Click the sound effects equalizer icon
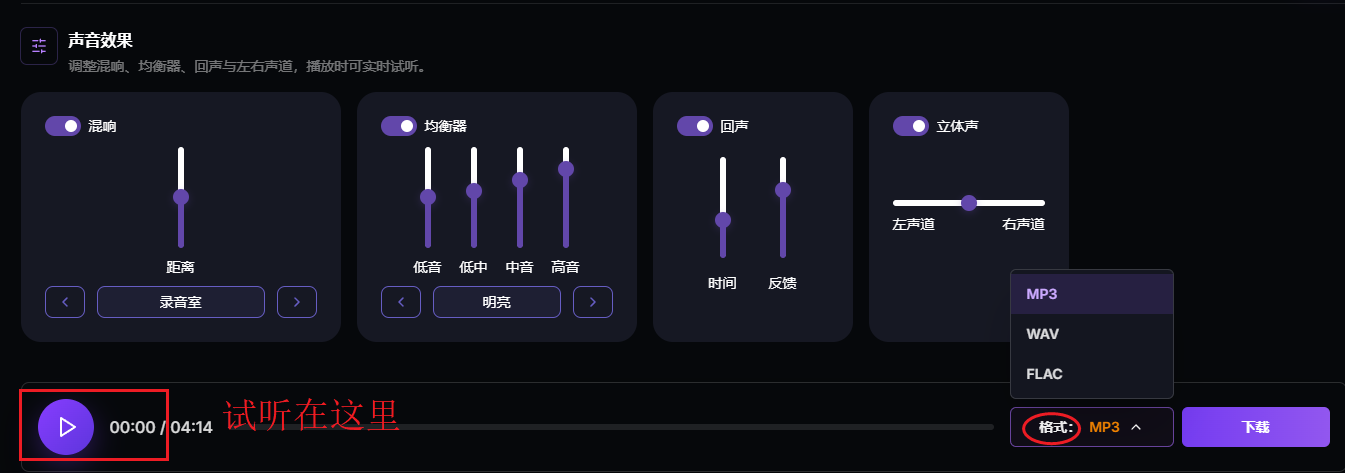This screenshot has height=473, width=1345. coord(39,46)
